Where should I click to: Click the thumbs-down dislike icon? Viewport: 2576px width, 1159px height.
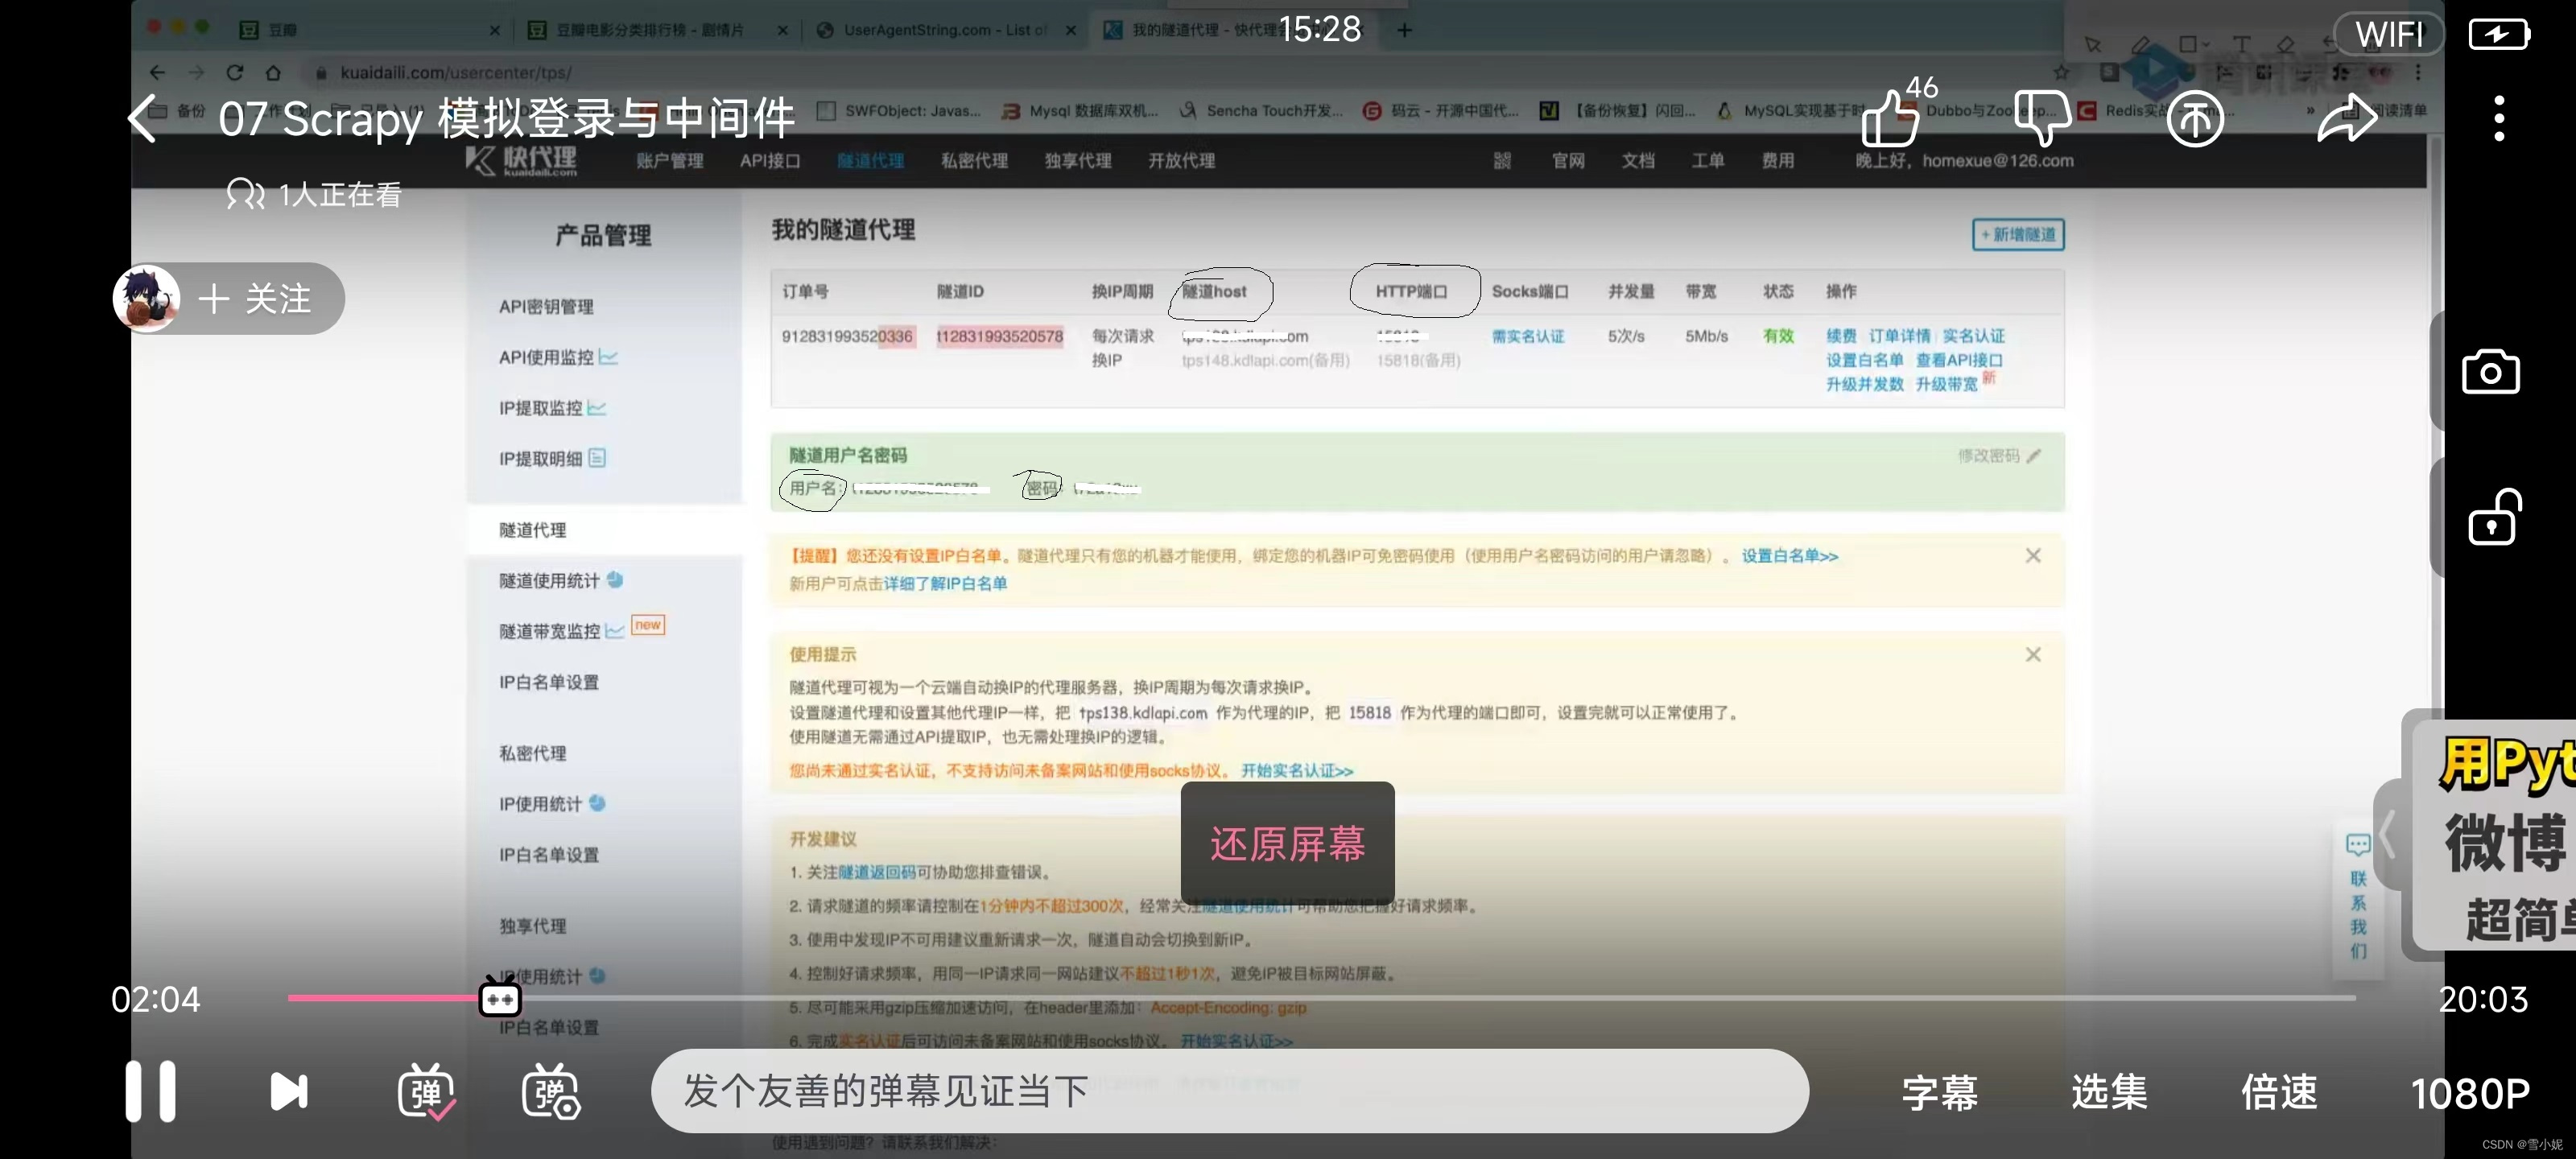click(x=2043, y=117)
